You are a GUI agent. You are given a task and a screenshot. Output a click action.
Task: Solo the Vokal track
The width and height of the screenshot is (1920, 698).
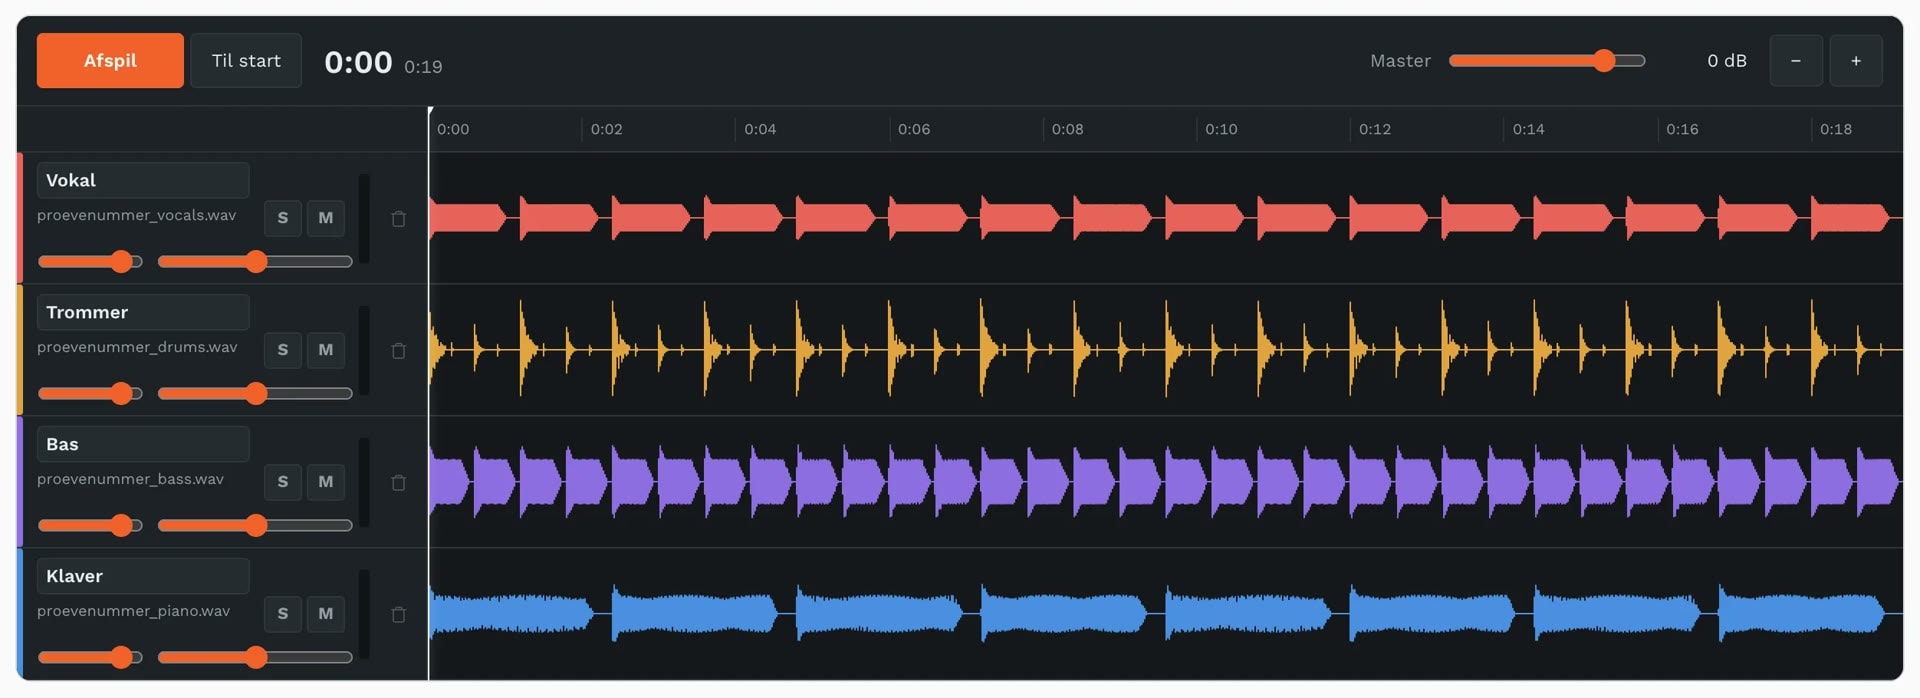(x=283, y=218)
